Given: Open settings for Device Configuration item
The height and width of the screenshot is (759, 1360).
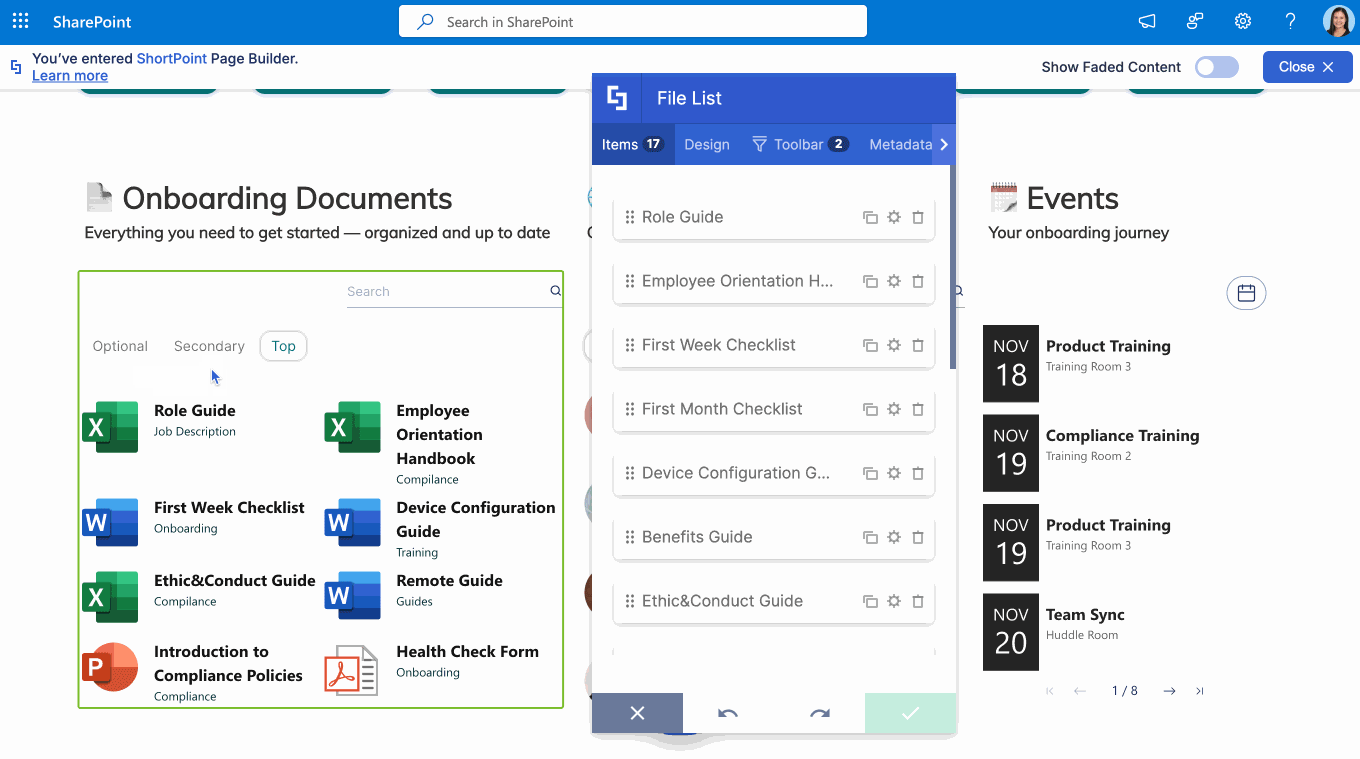Looking at the screenshot, I should coord(894,473).
